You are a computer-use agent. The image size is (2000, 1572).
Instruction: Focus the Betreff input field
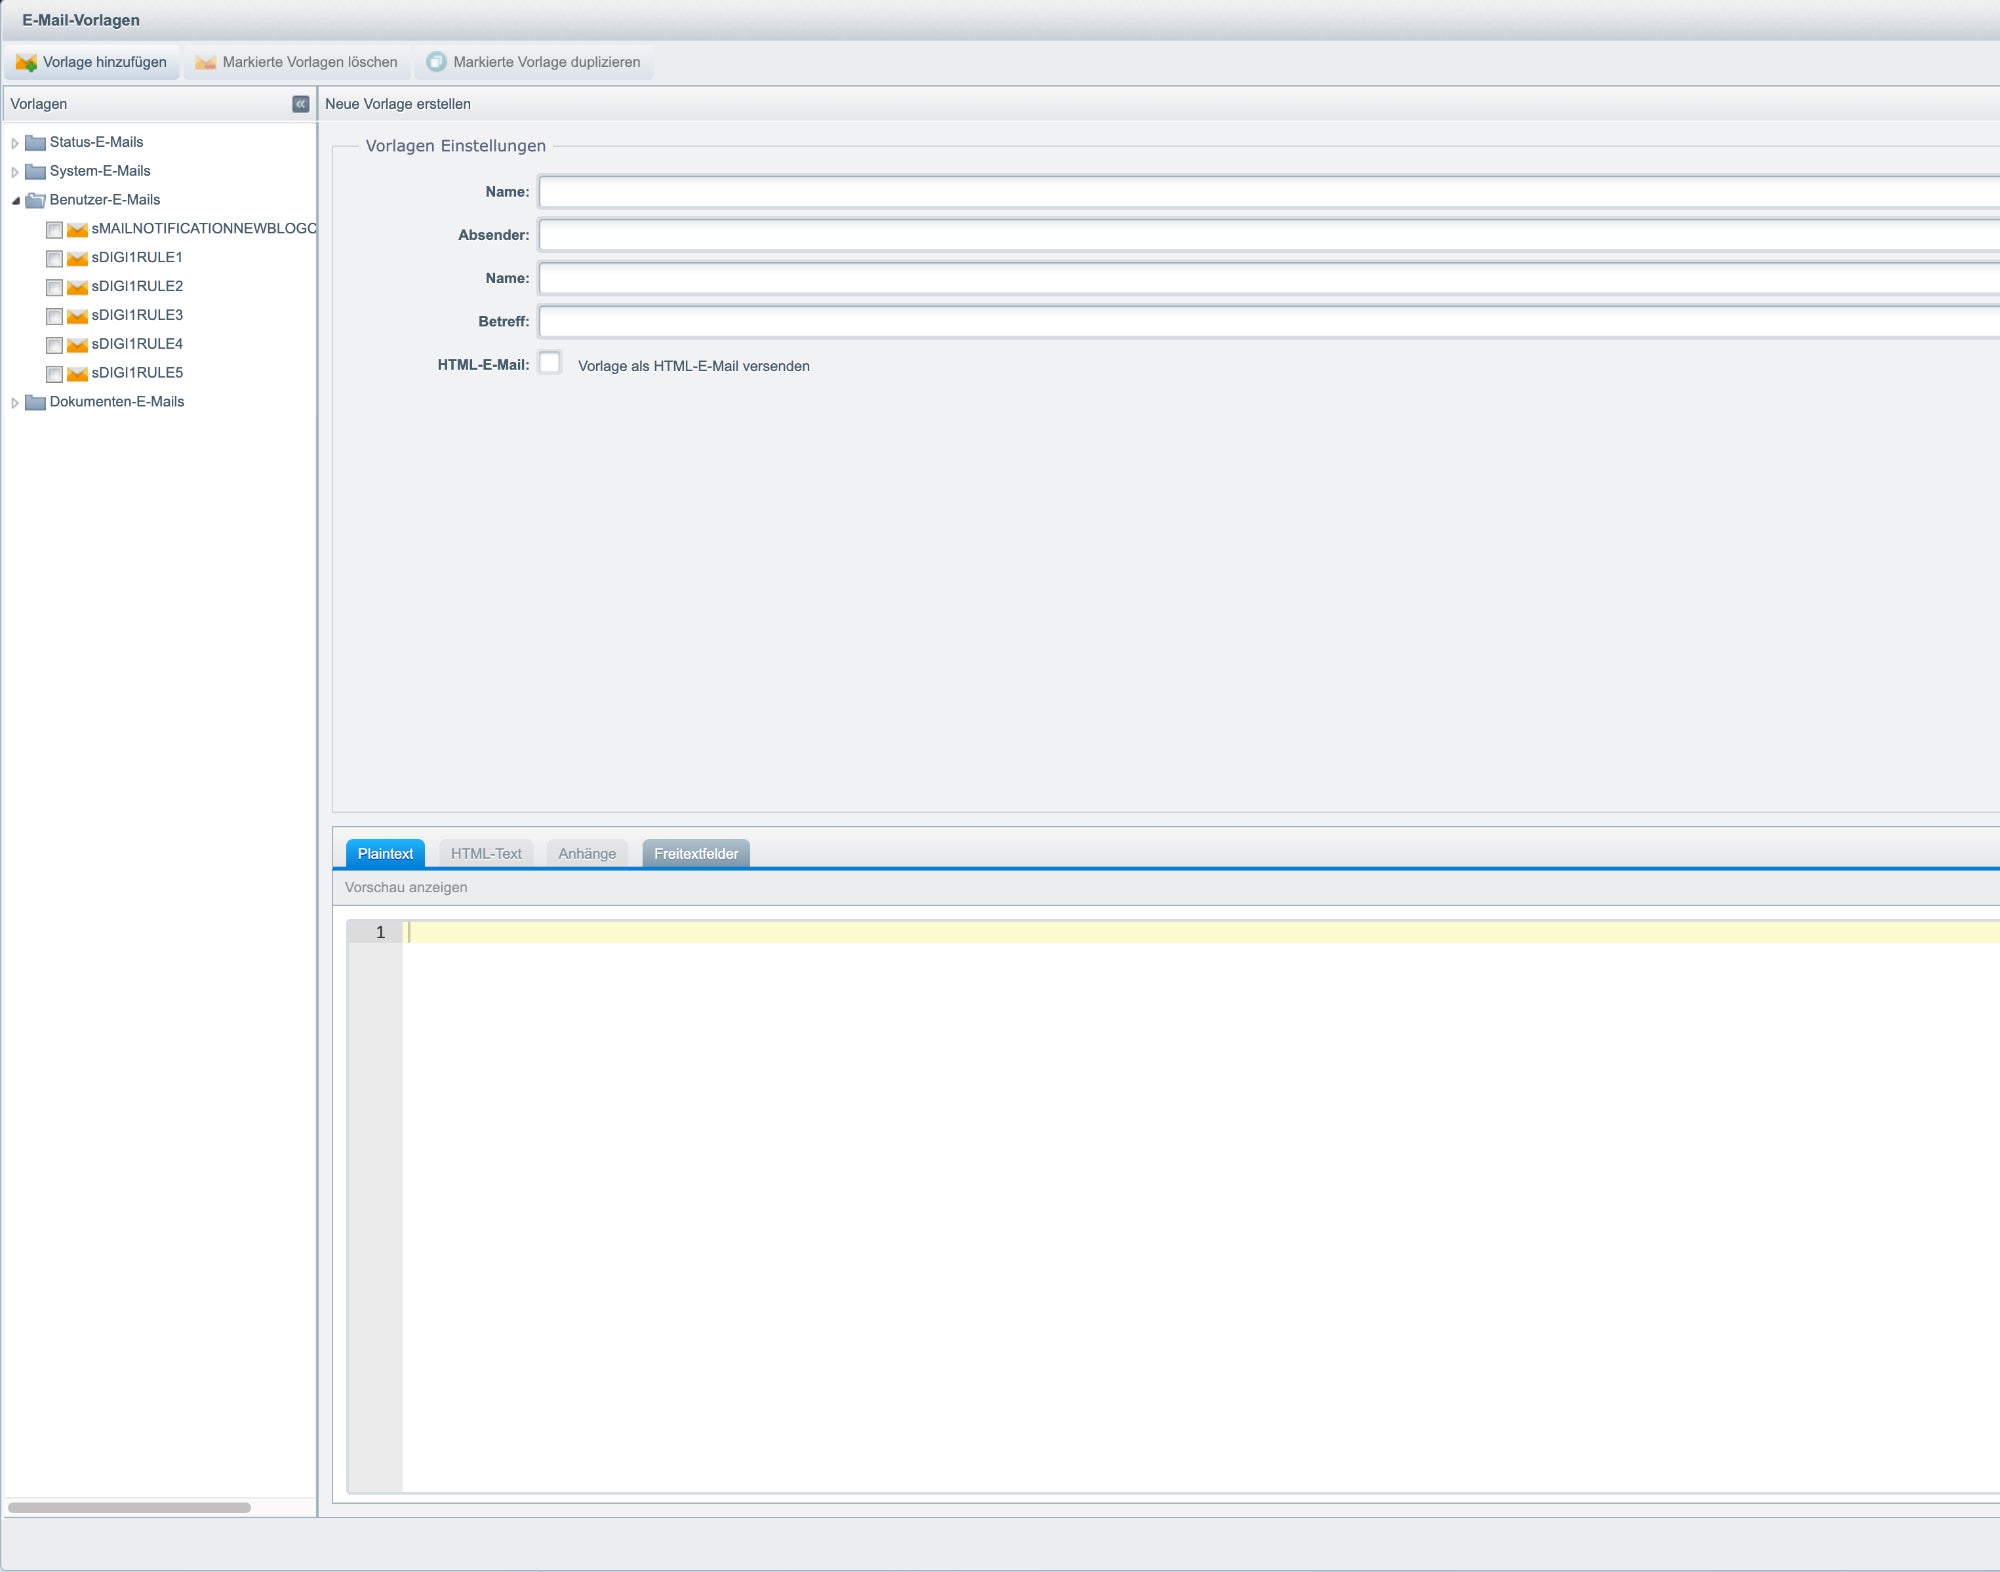click(x=1269, y=321)
